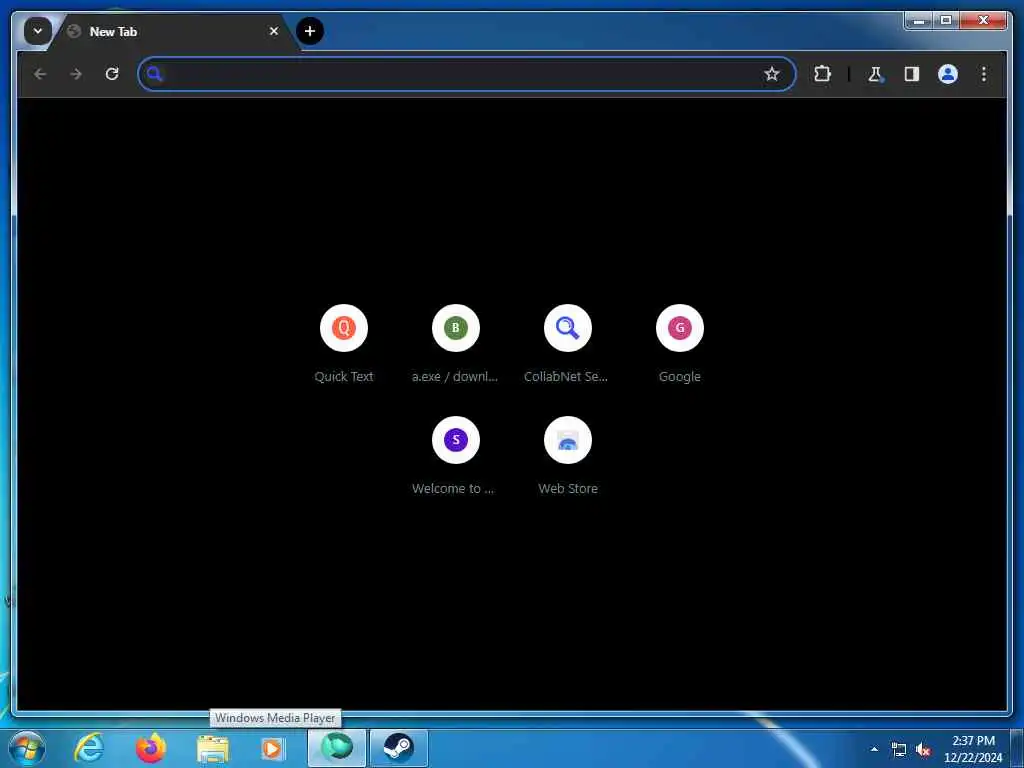Close the browser window
This screenshot has width=1024, height=768.
(984, 21)
